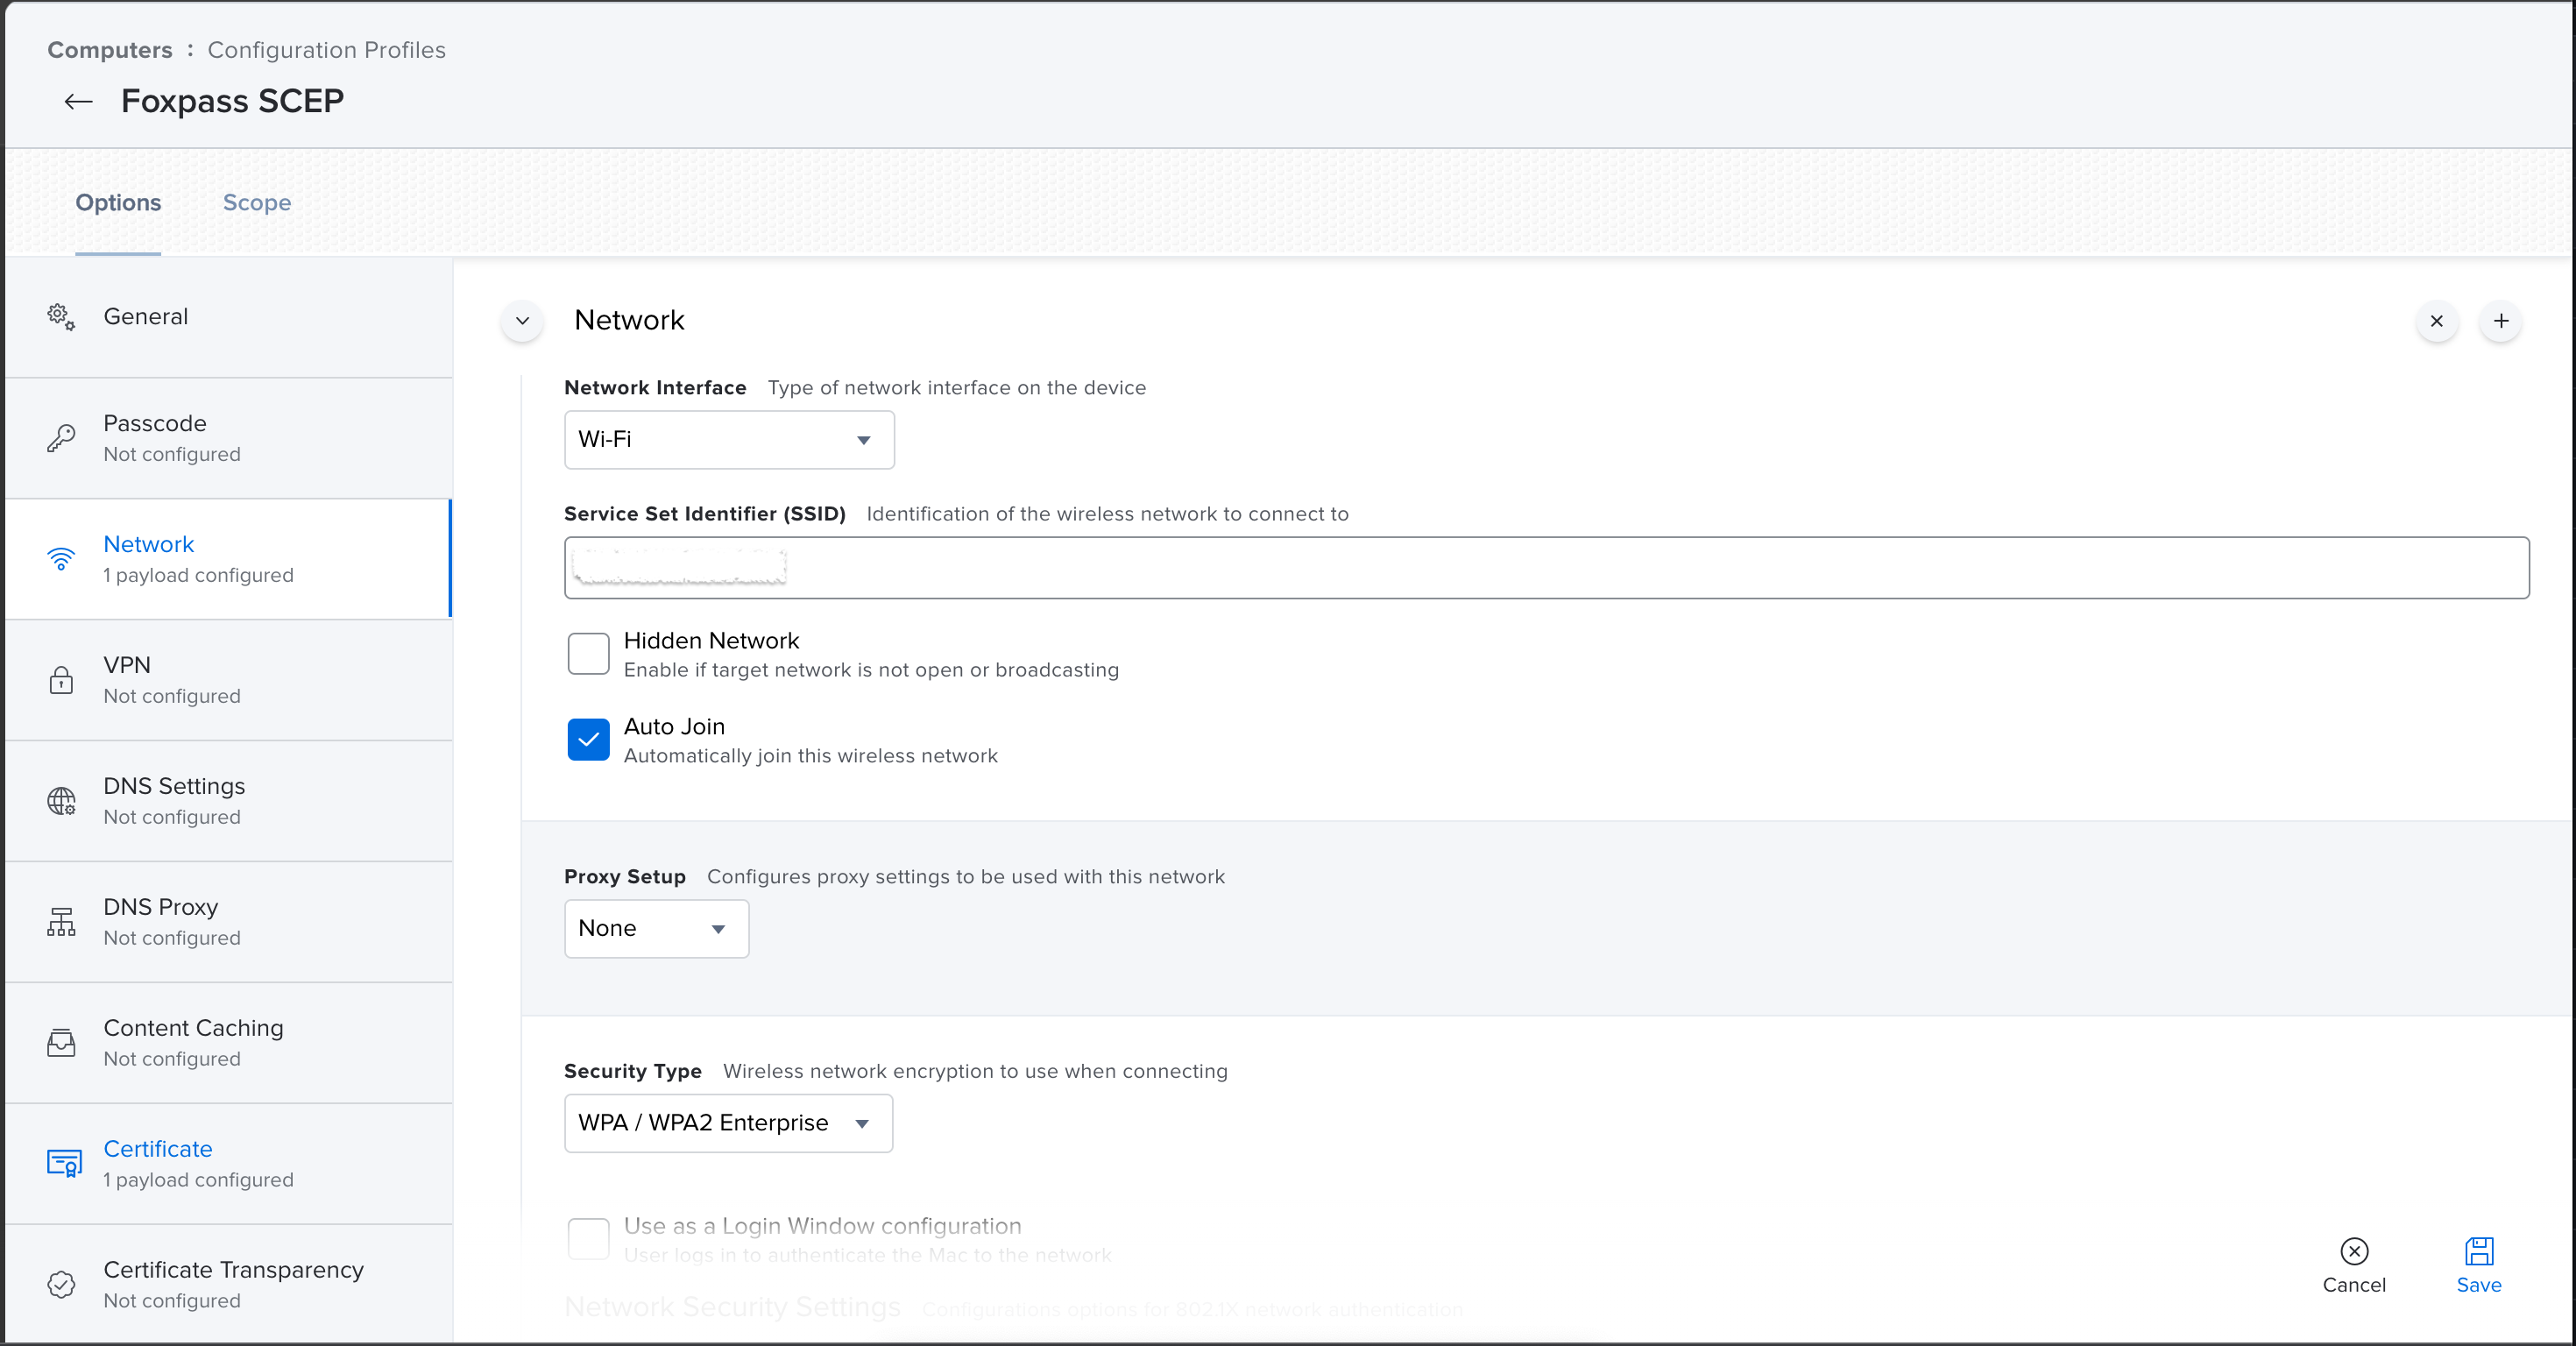The width and height of the screenshot is (2576, 1346).
Task: Click the Certificate payload icon
Action: tap(64, 1163)
